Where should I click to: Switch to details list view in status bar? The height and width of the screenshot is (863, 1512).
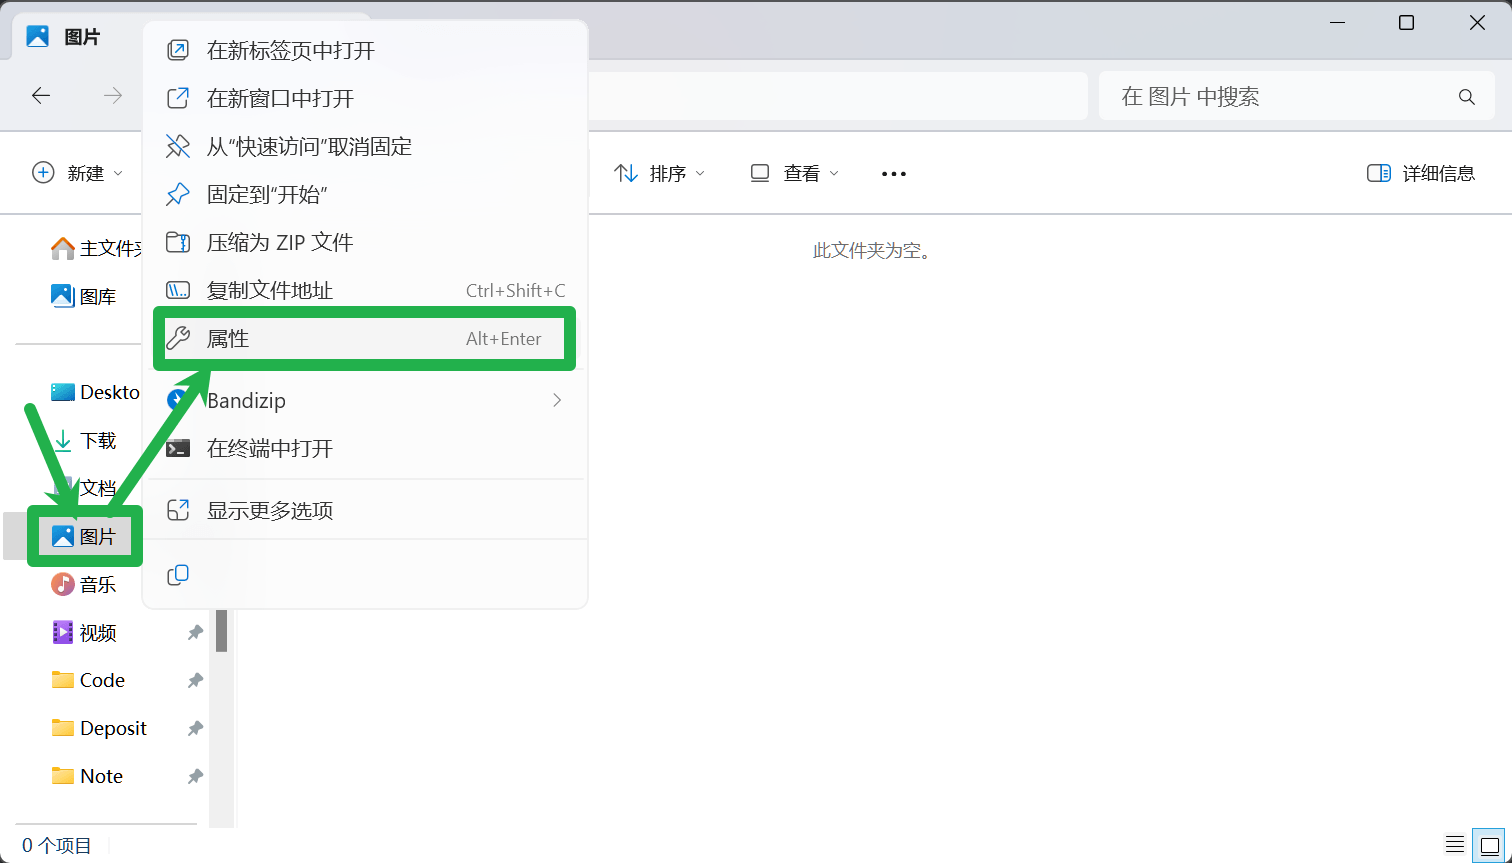[1455, 845]
